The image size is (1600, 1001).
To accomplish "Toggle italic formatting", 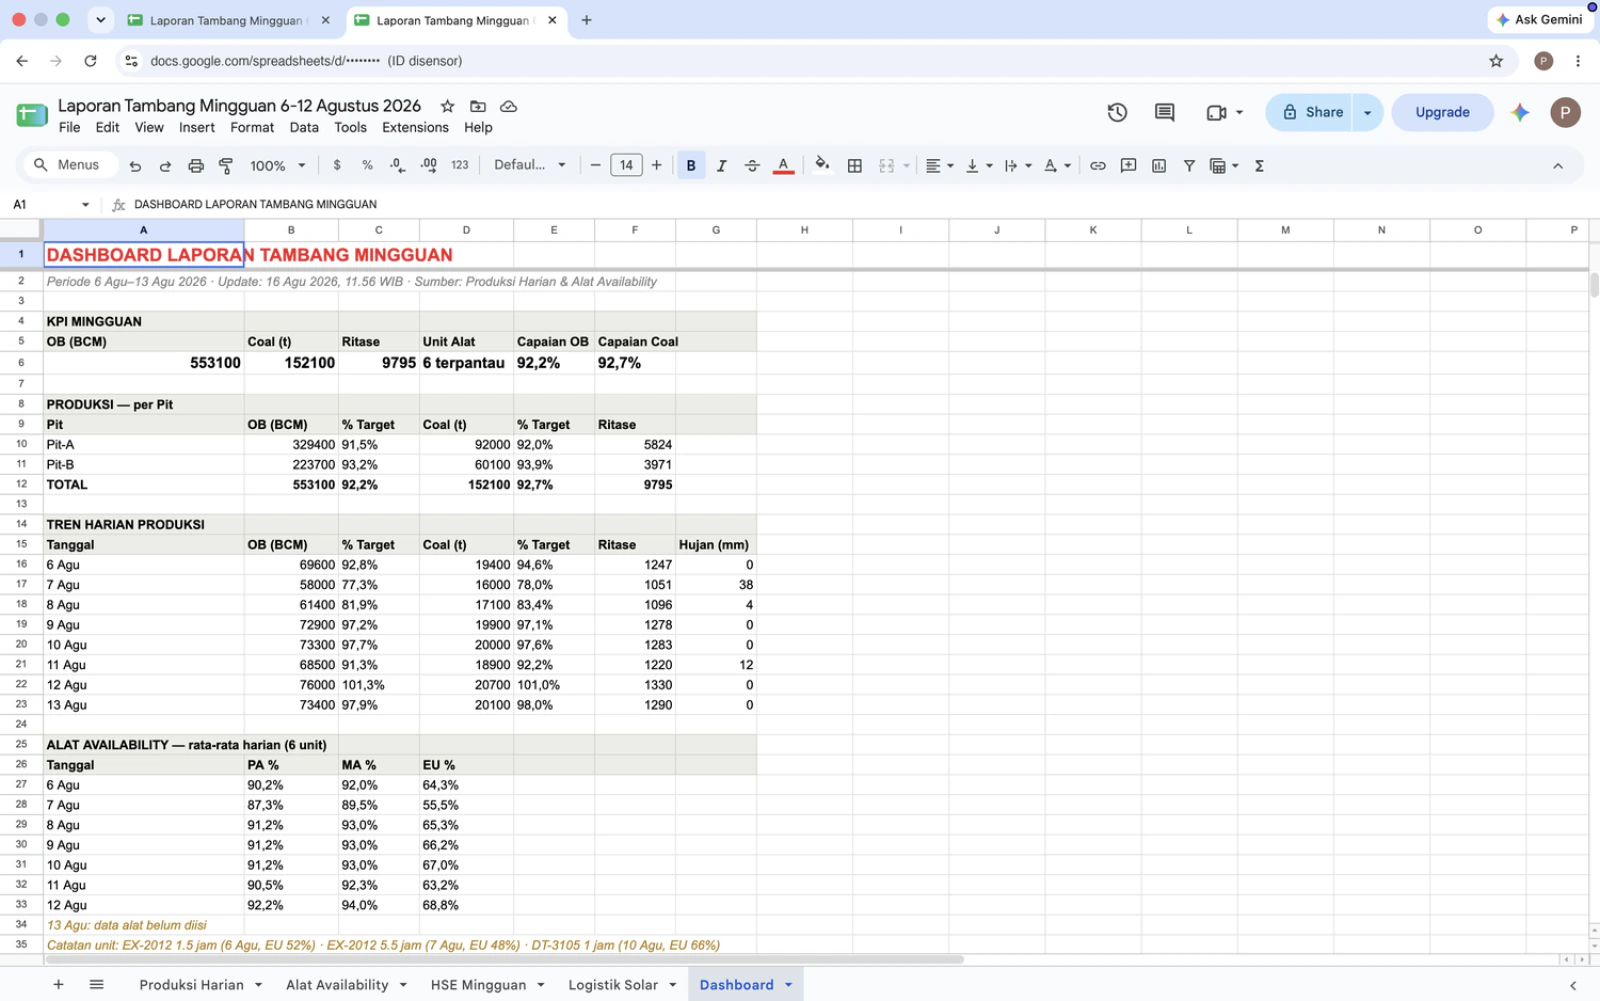I will (x=721, y=166).
